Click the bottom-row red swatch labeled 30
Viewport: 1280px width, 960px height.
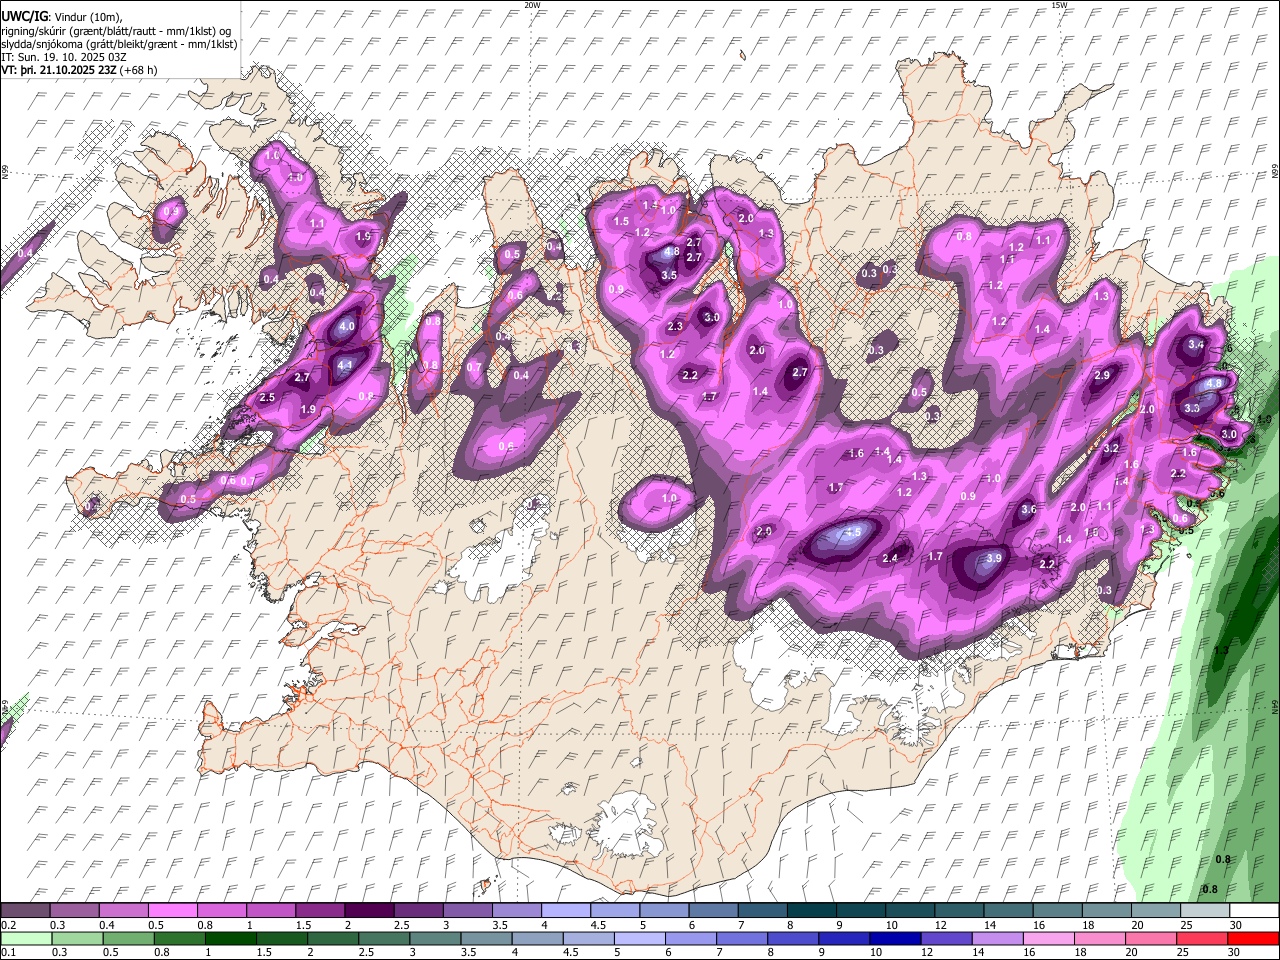click(x=1252, y=938)
